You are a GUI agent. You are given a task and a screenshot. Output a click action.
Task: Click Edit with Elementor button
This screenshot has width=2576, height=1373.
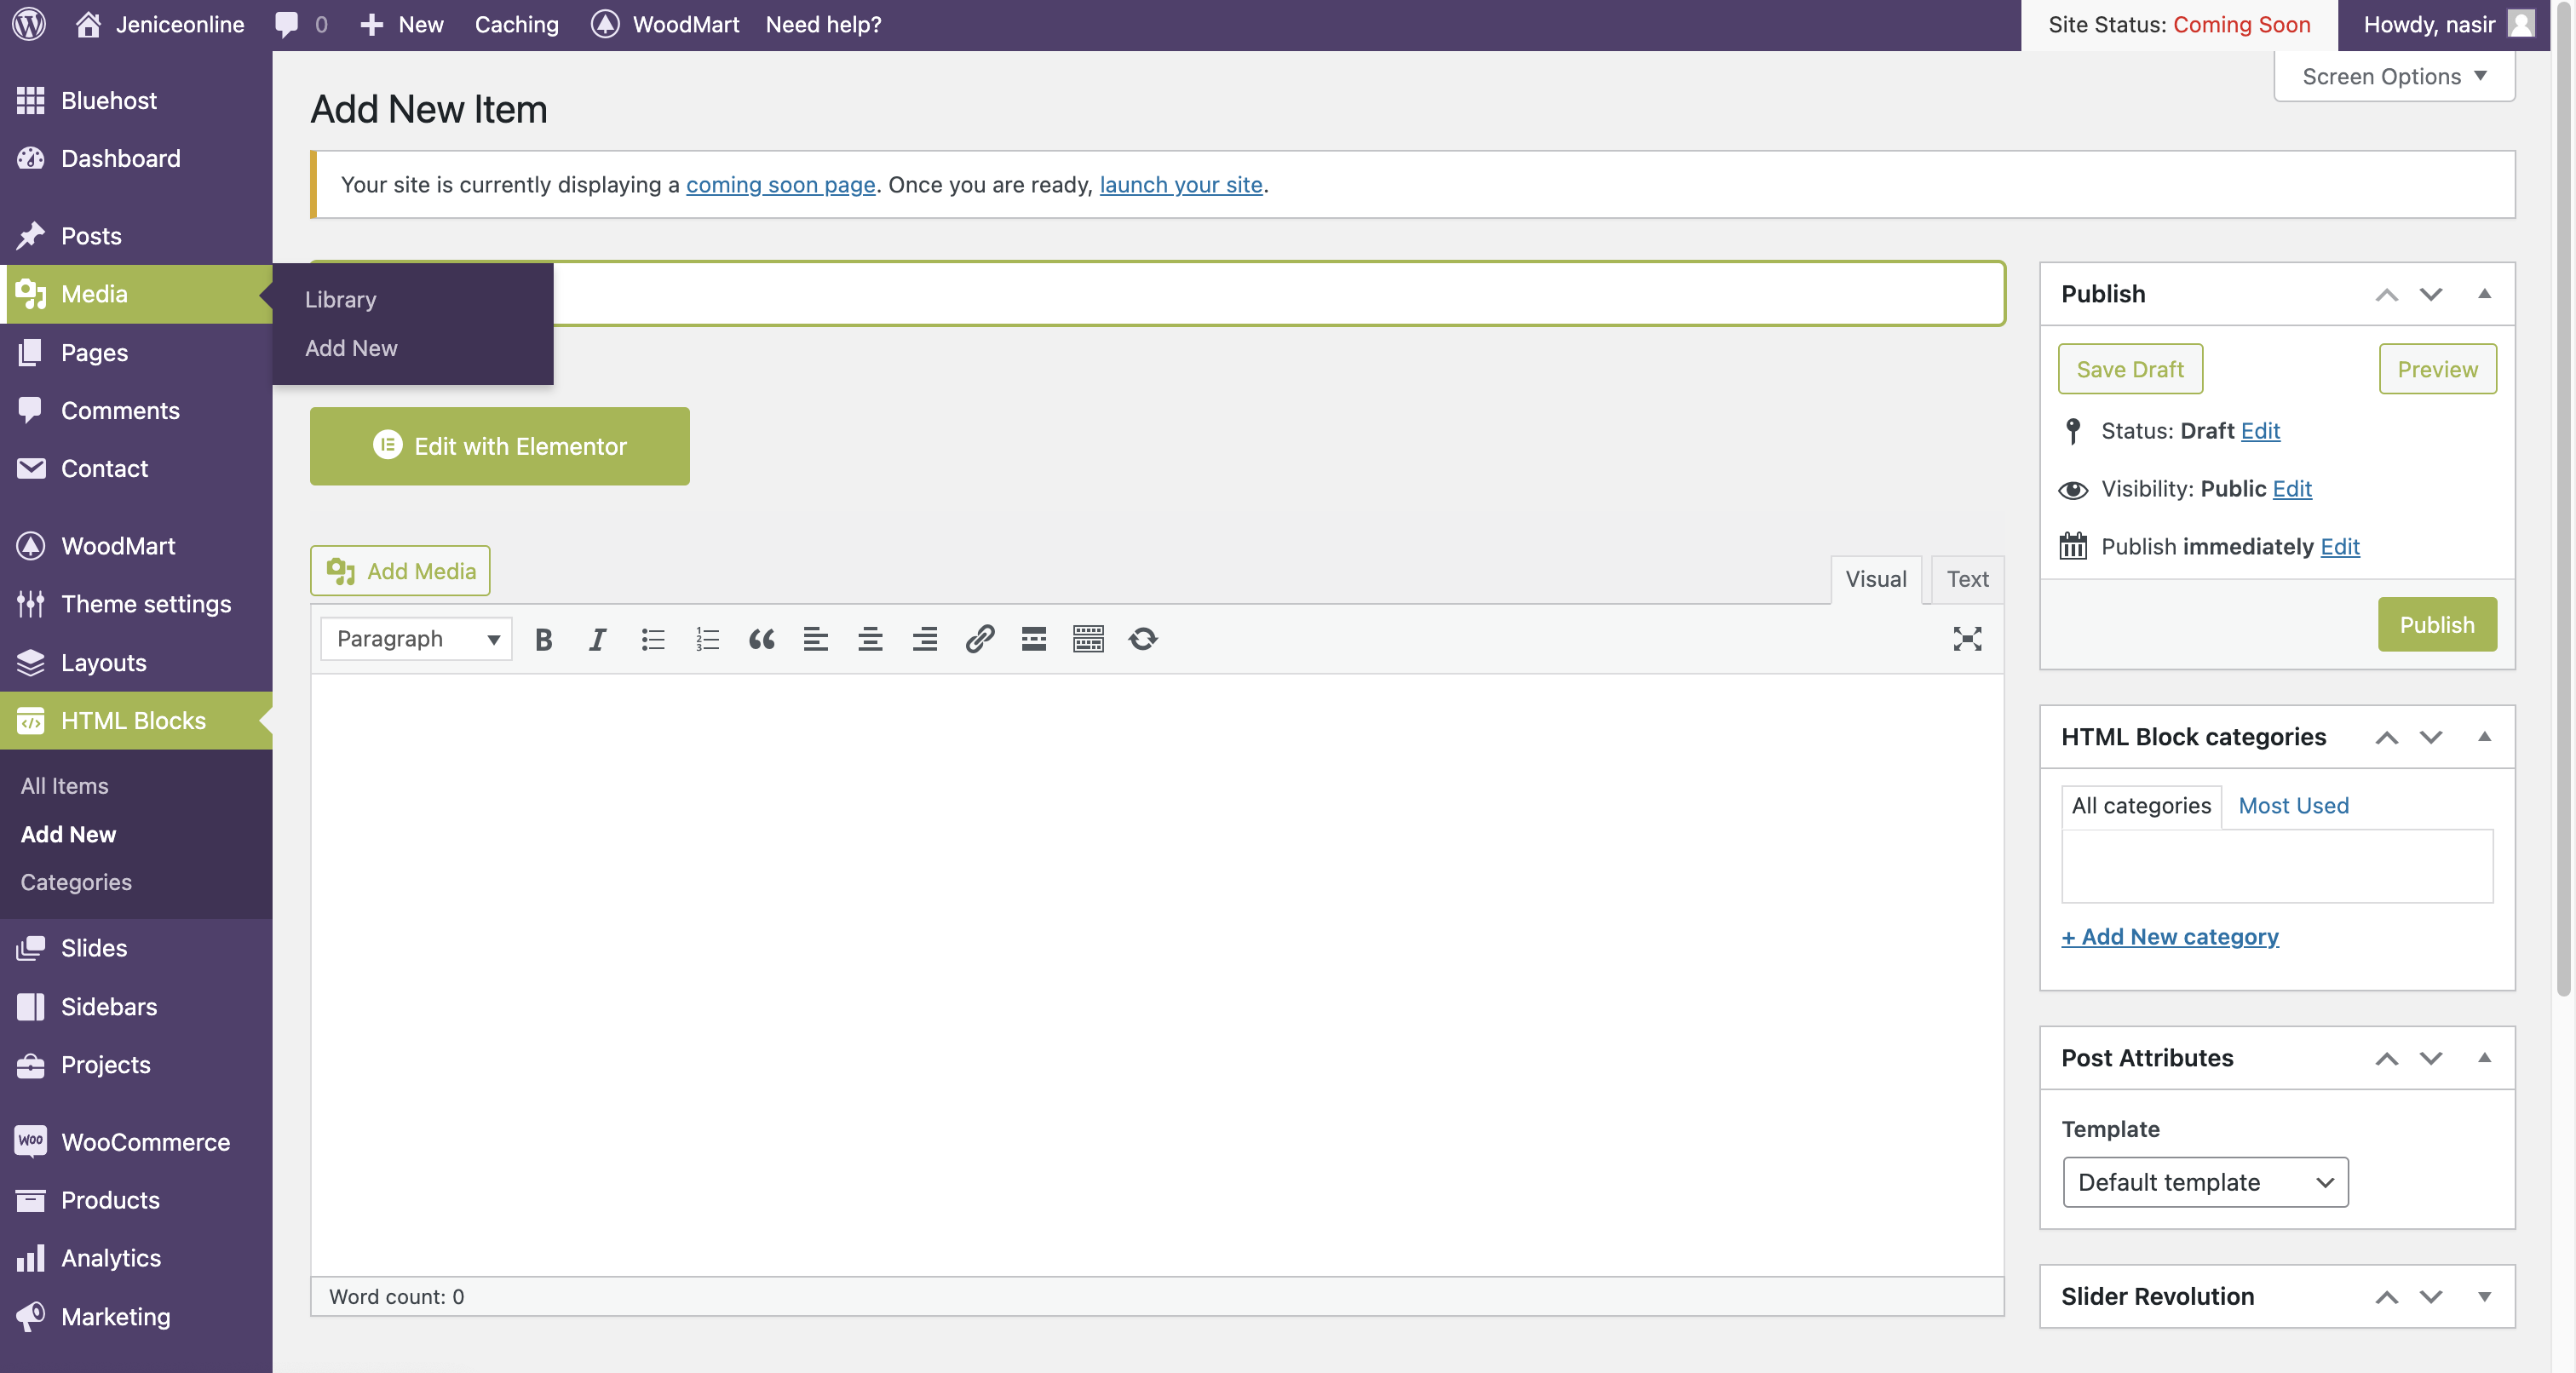499,446
